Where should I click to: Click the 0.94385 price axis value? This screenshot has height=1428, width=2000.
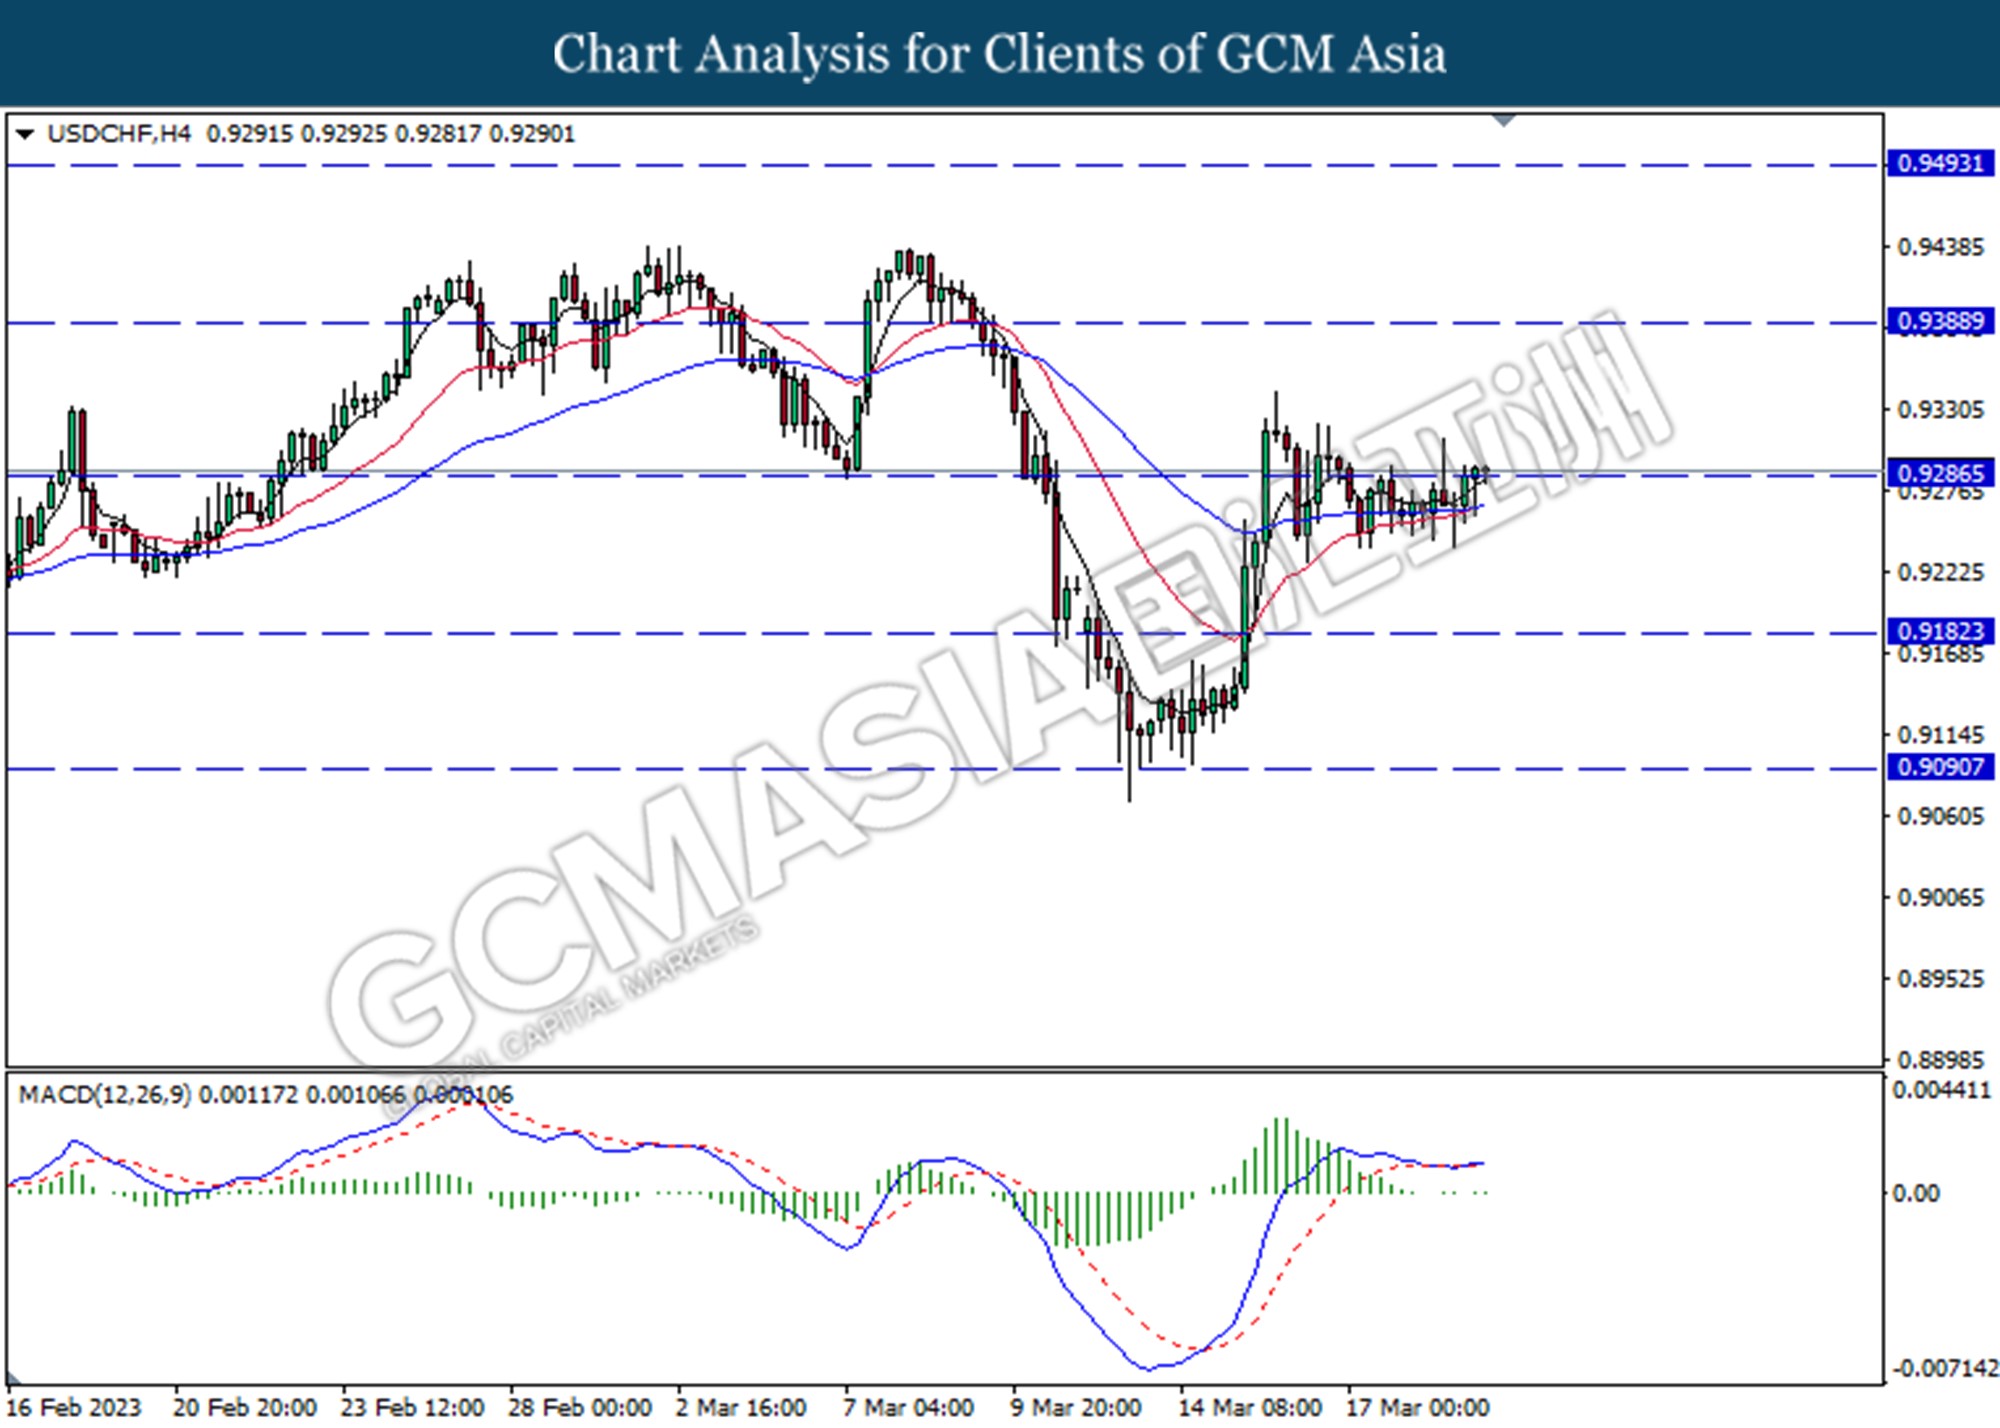point(1941,247)
